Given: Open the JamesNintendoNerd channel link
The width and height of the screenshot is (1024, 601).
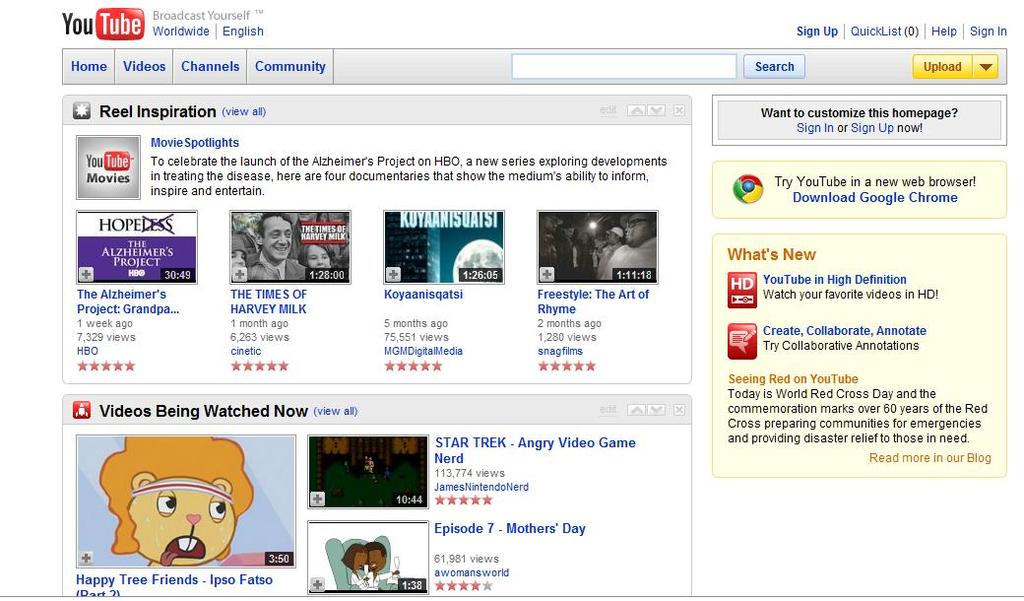Looking at the screenshot, I should coord(481,487).
